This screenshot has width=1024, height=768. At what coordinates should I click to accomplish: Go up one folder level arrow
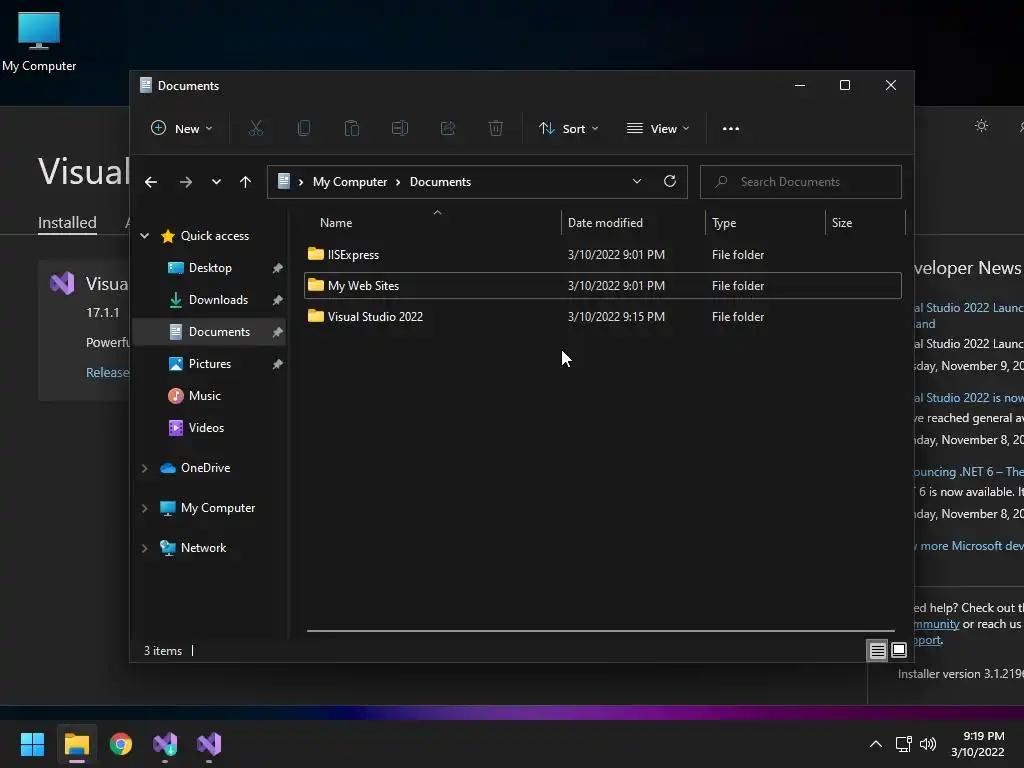coord(245,182)
